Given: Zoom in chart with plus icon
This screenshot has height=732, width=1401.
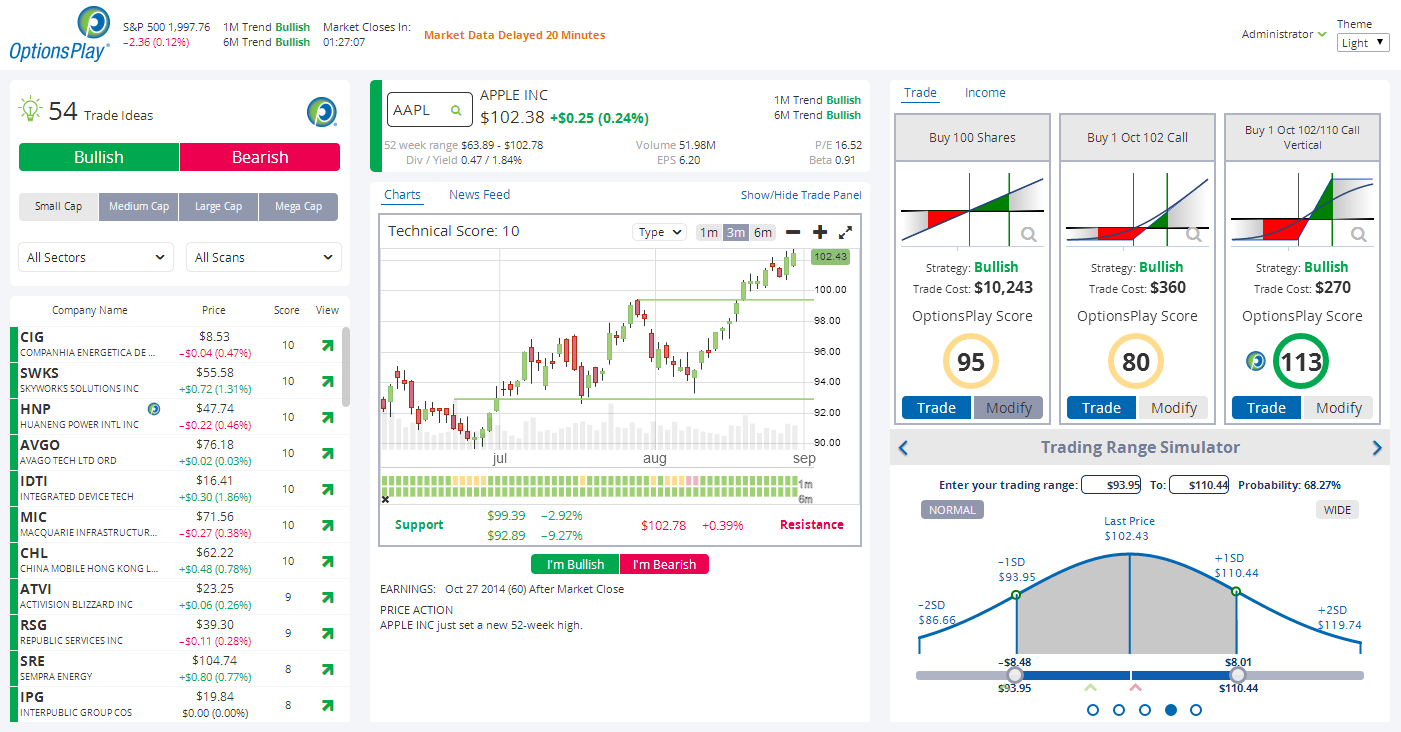Looking at the screenshot, I should click(x=820, y=232).
